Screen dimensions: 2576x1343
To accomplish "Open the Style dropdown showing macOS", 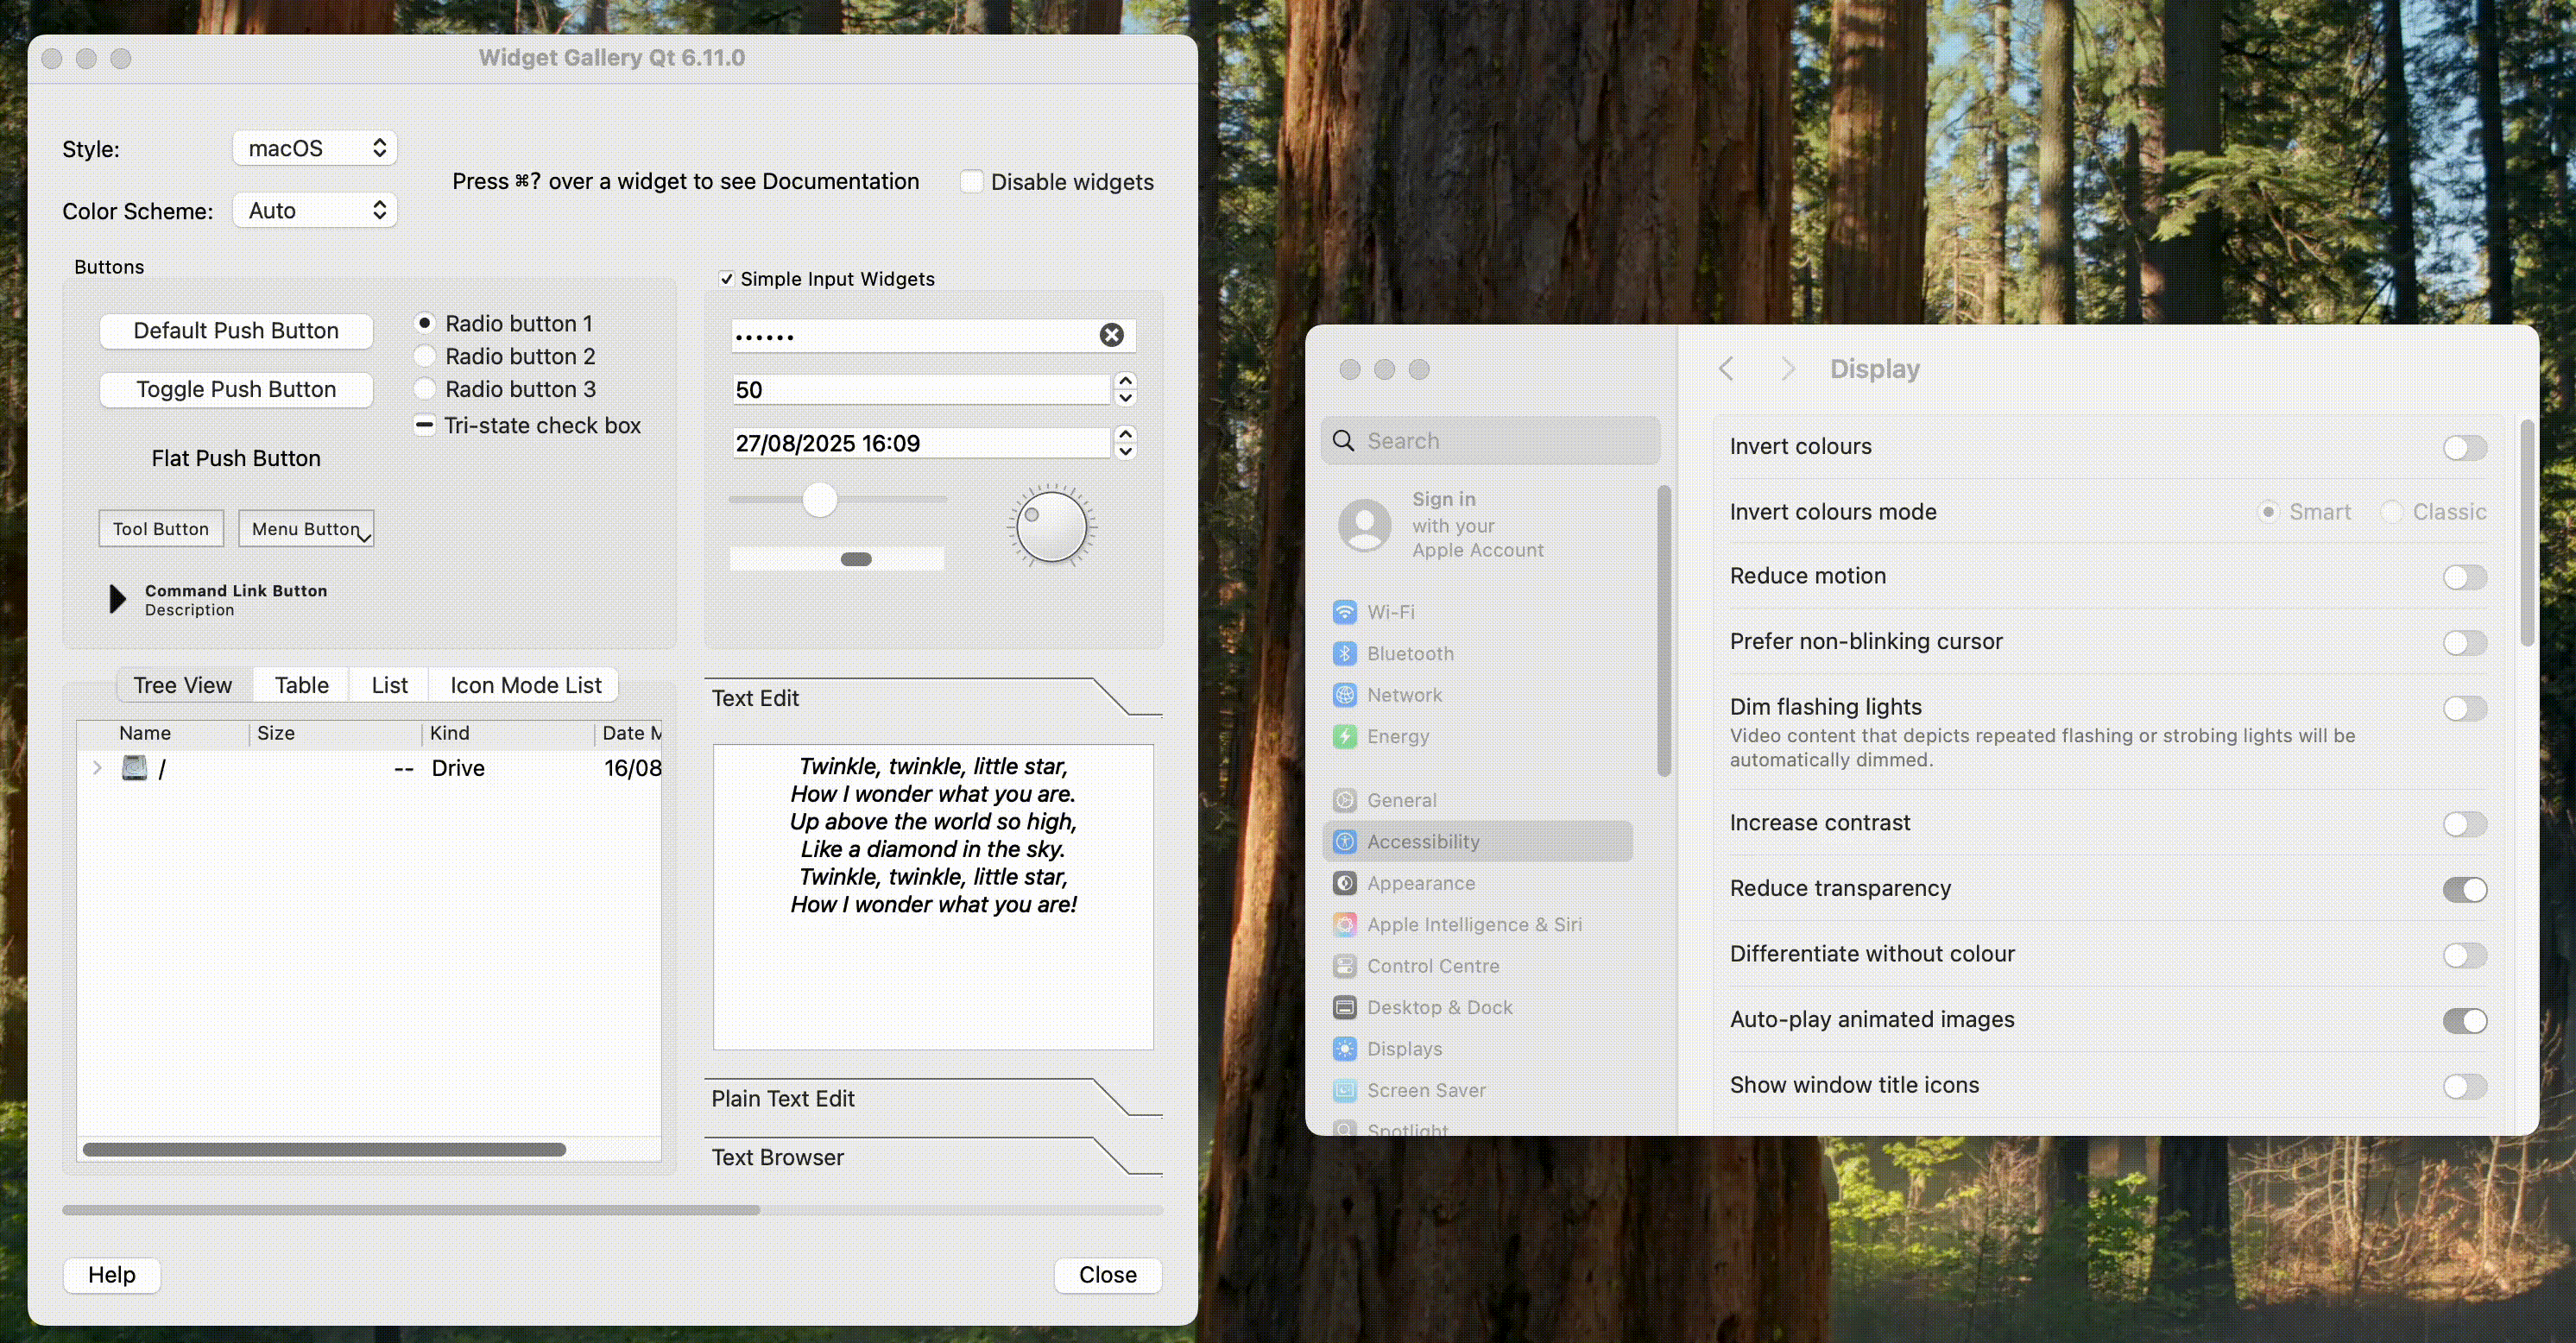I will pos(314,147).
